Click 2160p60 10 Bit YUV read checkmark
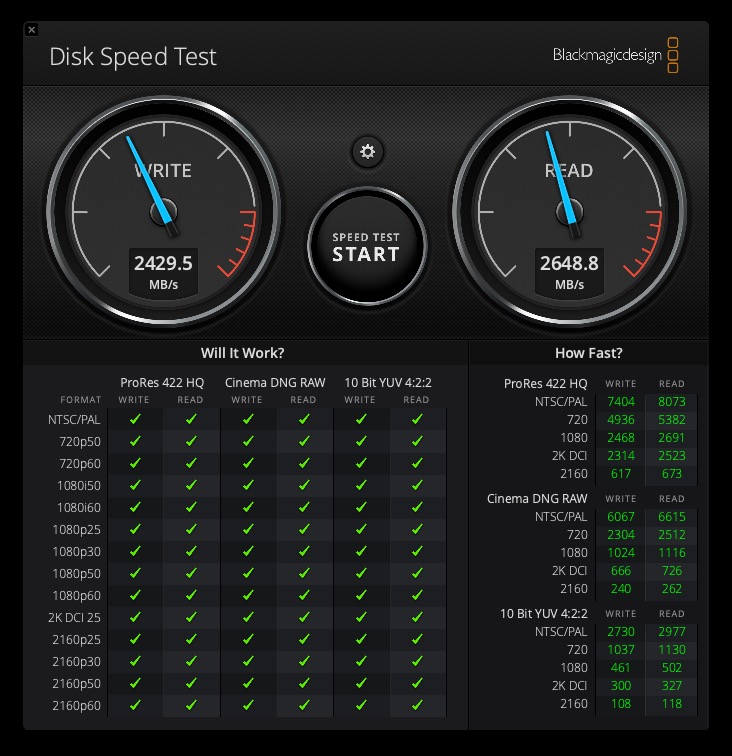 418,705
